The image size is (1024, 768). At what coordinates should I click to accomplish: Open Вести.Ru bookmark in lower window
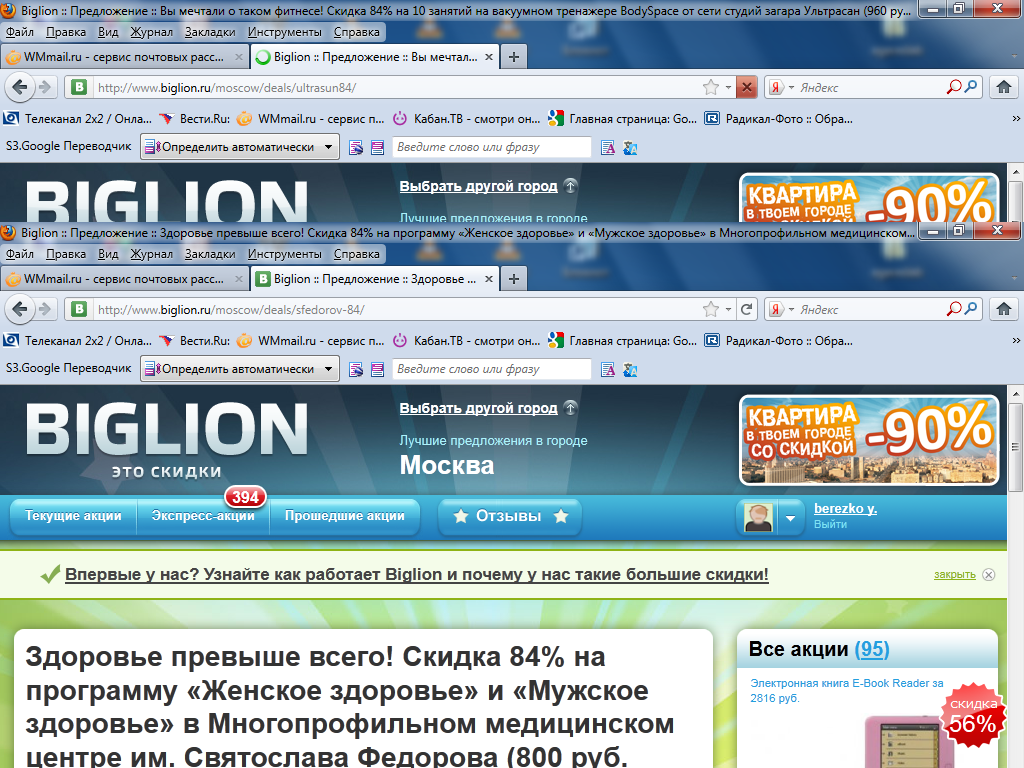click(x=195, y=340)
